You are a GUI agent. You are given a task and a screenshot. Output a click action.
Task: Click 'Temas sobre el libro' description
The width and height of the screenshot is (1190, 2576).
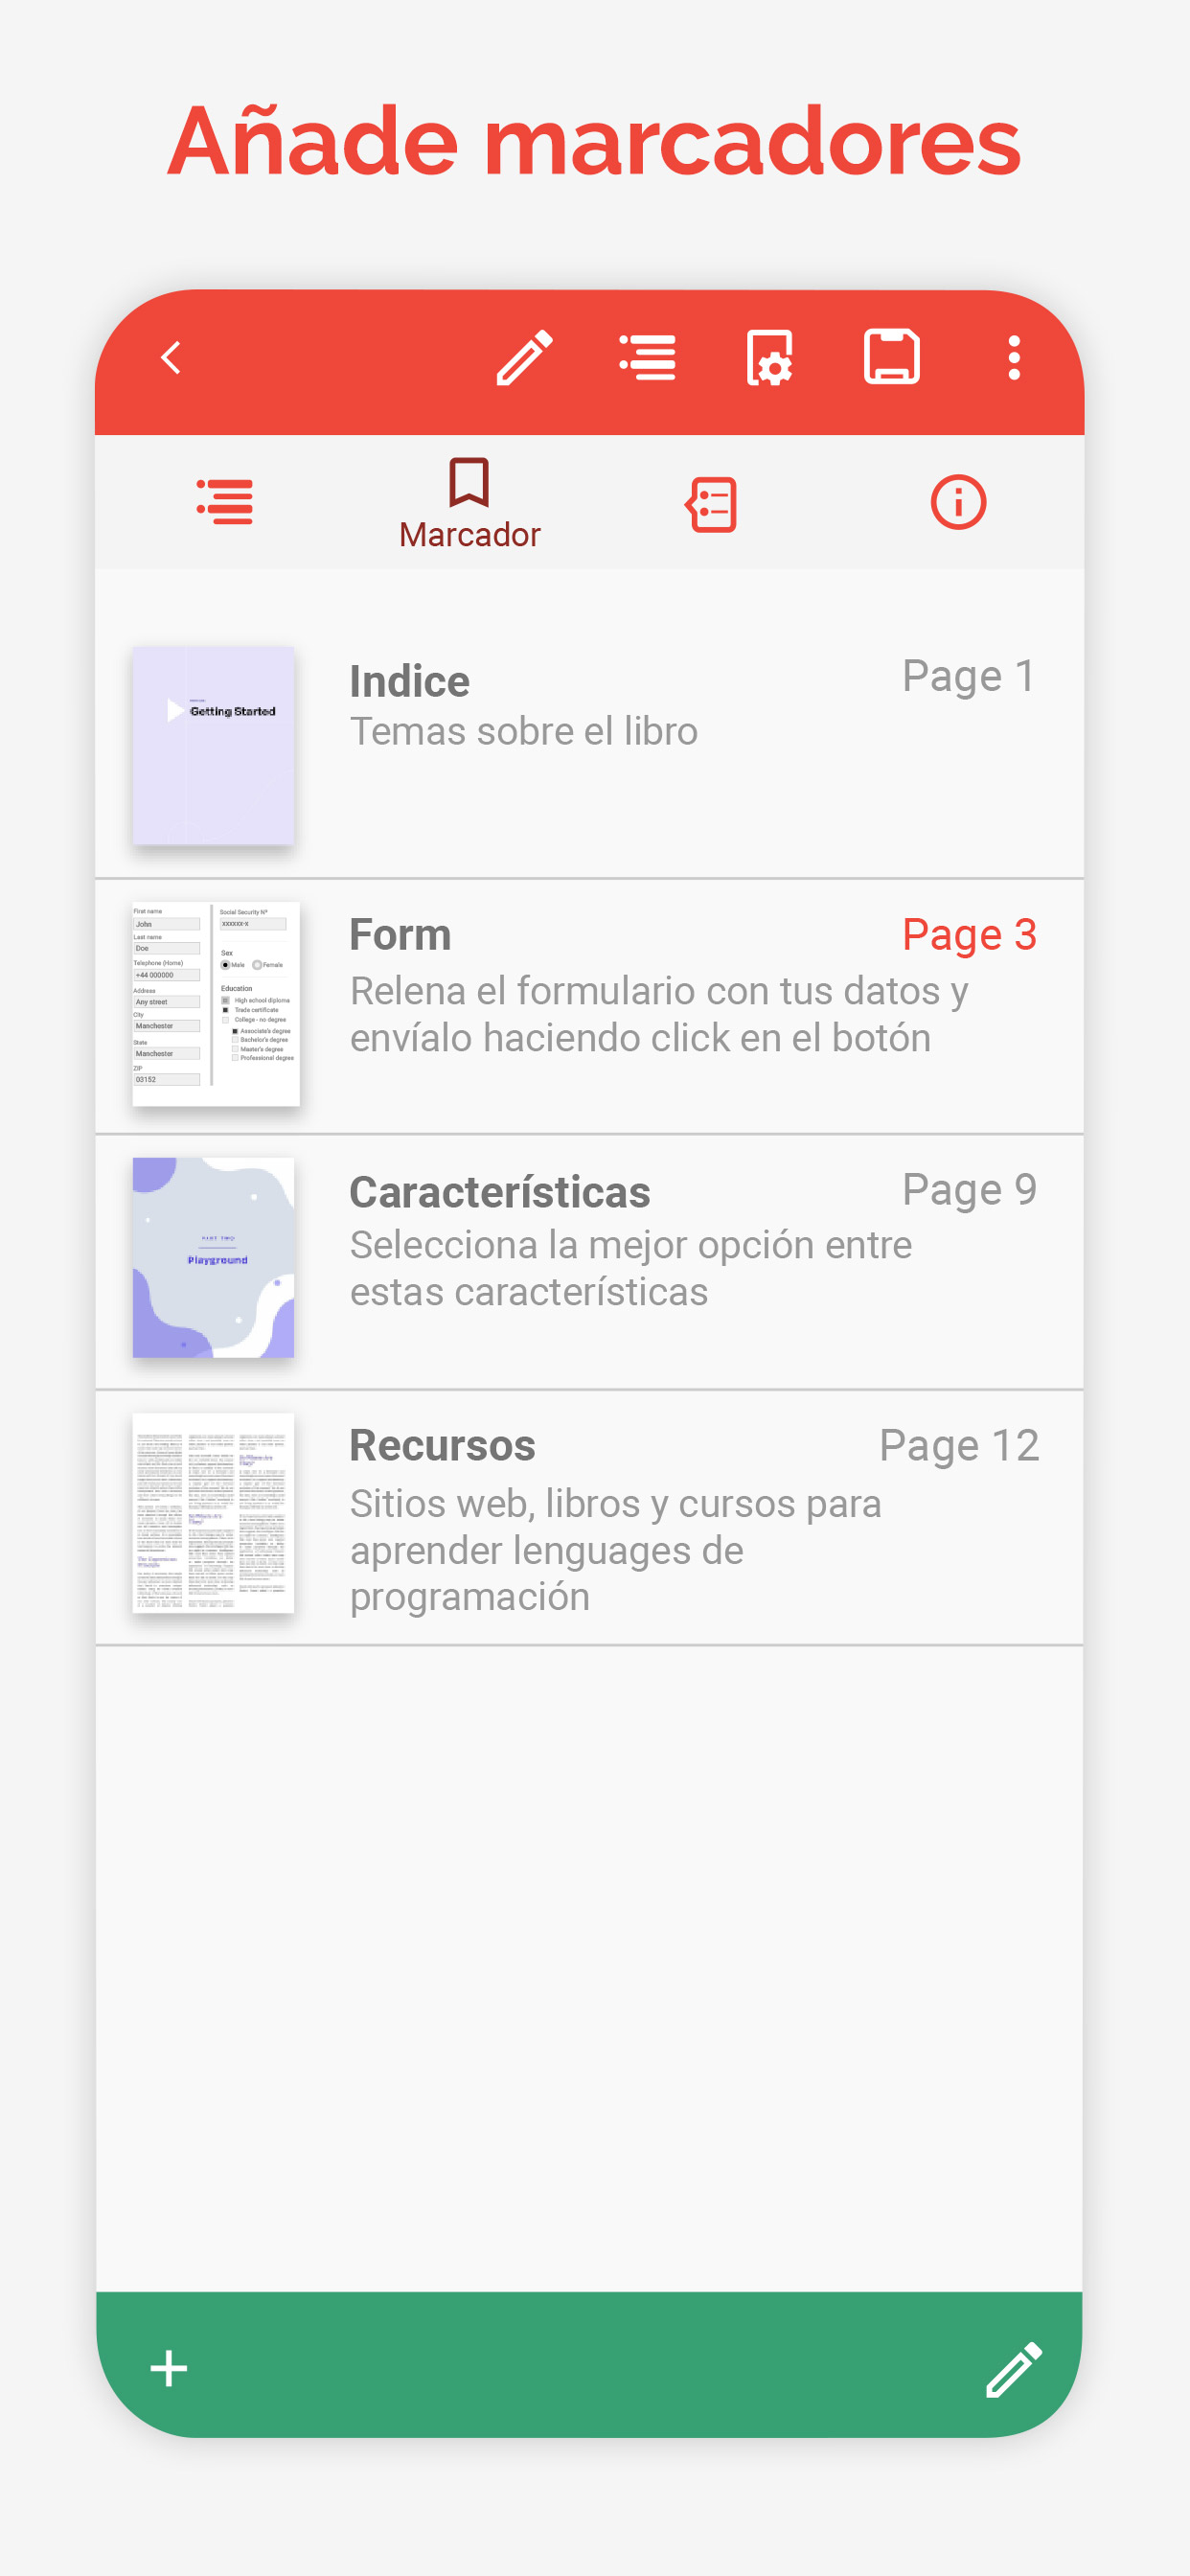pos(523,732)
